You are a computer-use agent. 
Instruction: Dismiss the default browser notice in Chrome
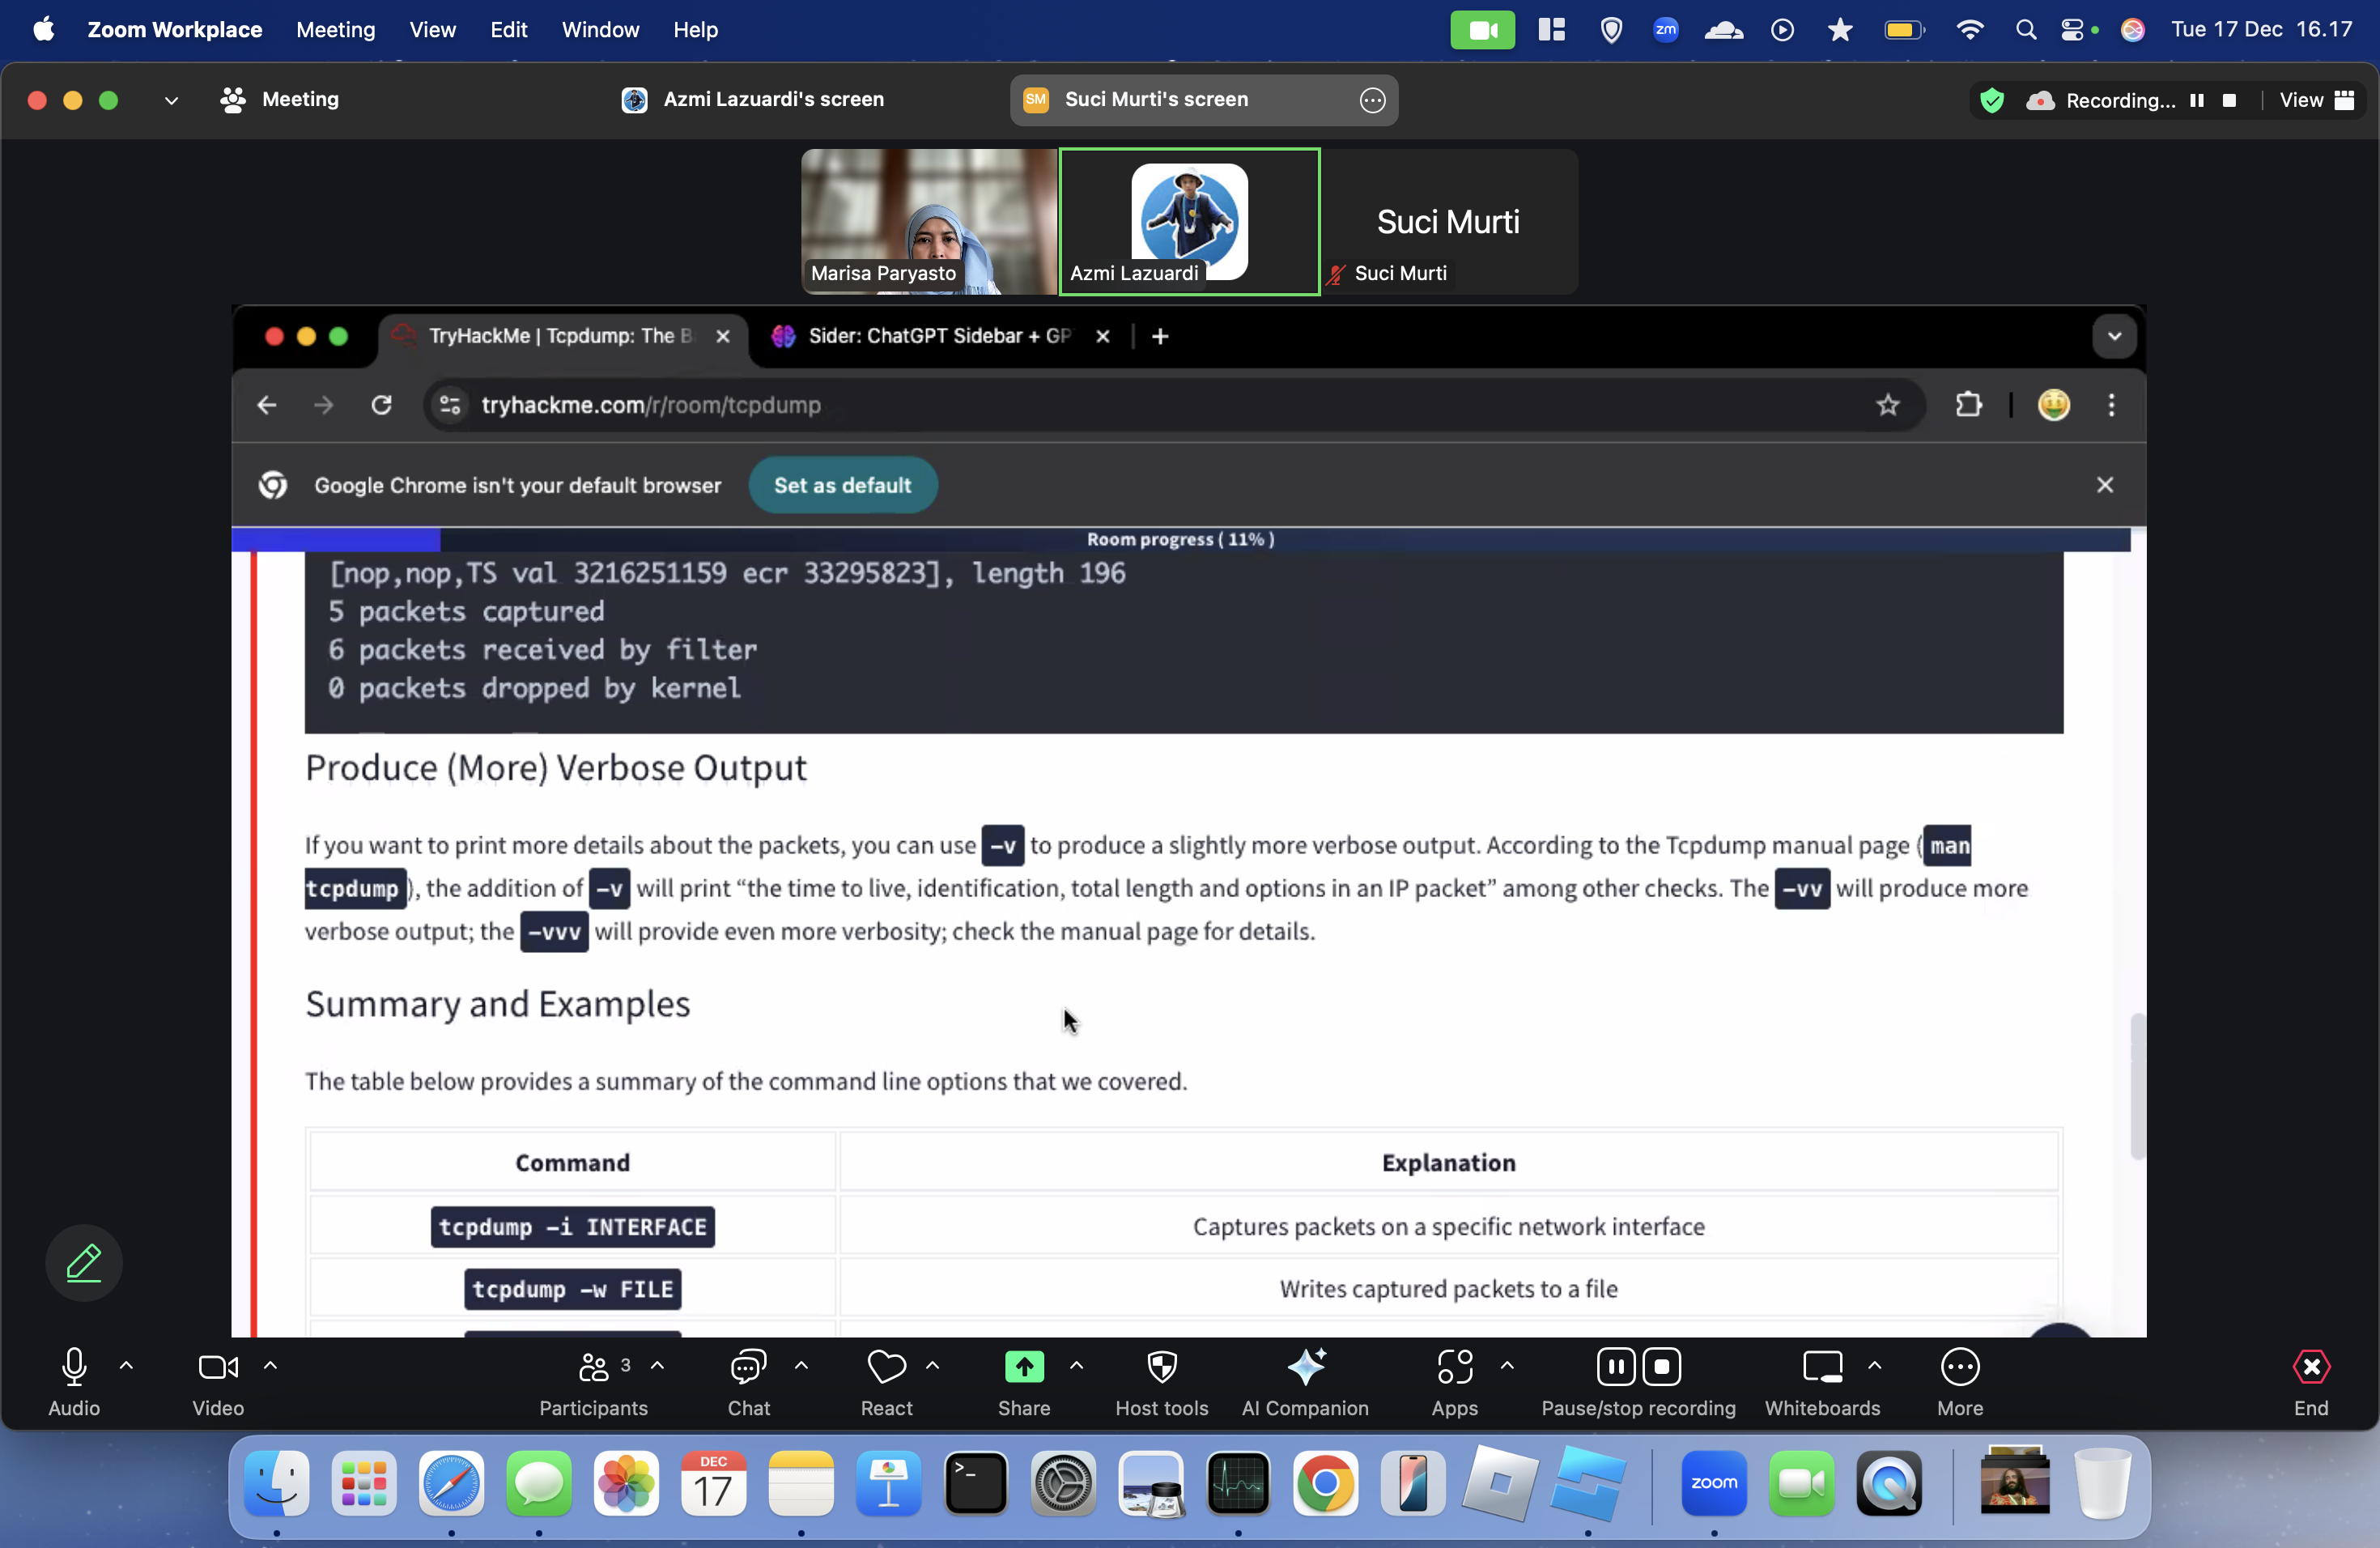click(x=2105, y=485)
